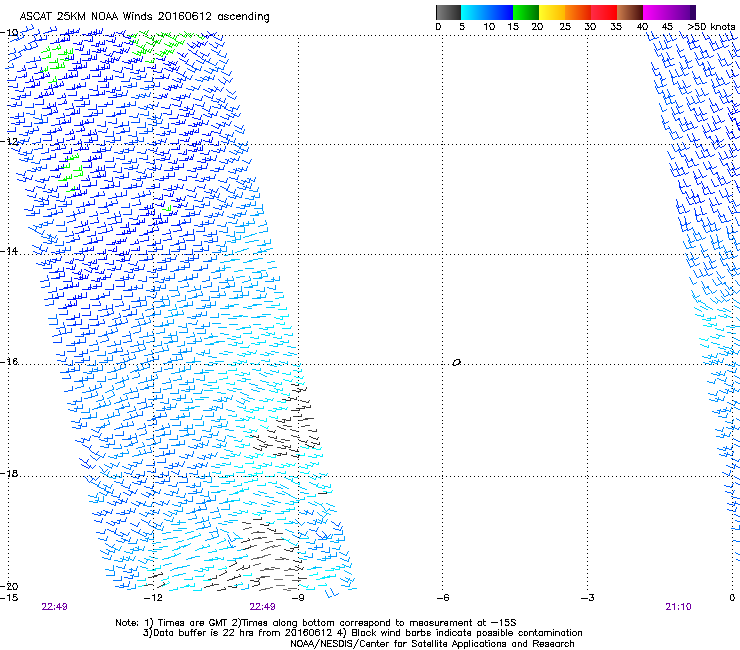
Task: Click the latitude label -16
Action: [9, 362]
